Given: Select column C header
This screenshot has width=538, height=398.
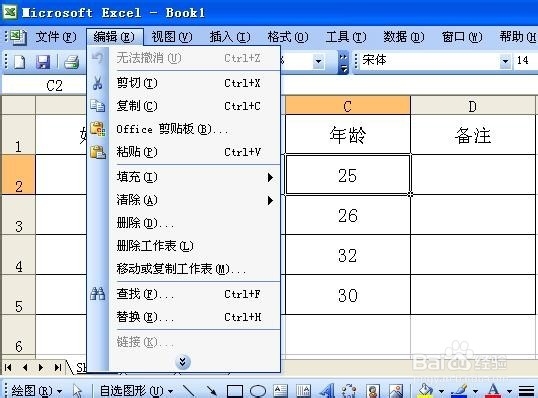Looking at the screenshot, I should pyautogui.click(x=348, y=106).
